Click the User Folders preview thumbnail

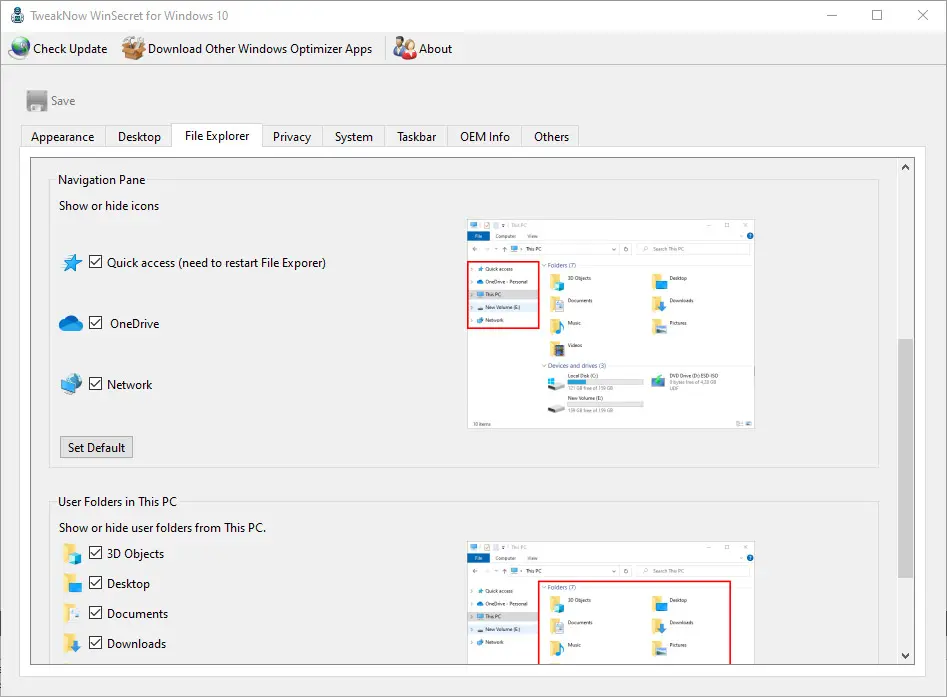click(611, 602)
